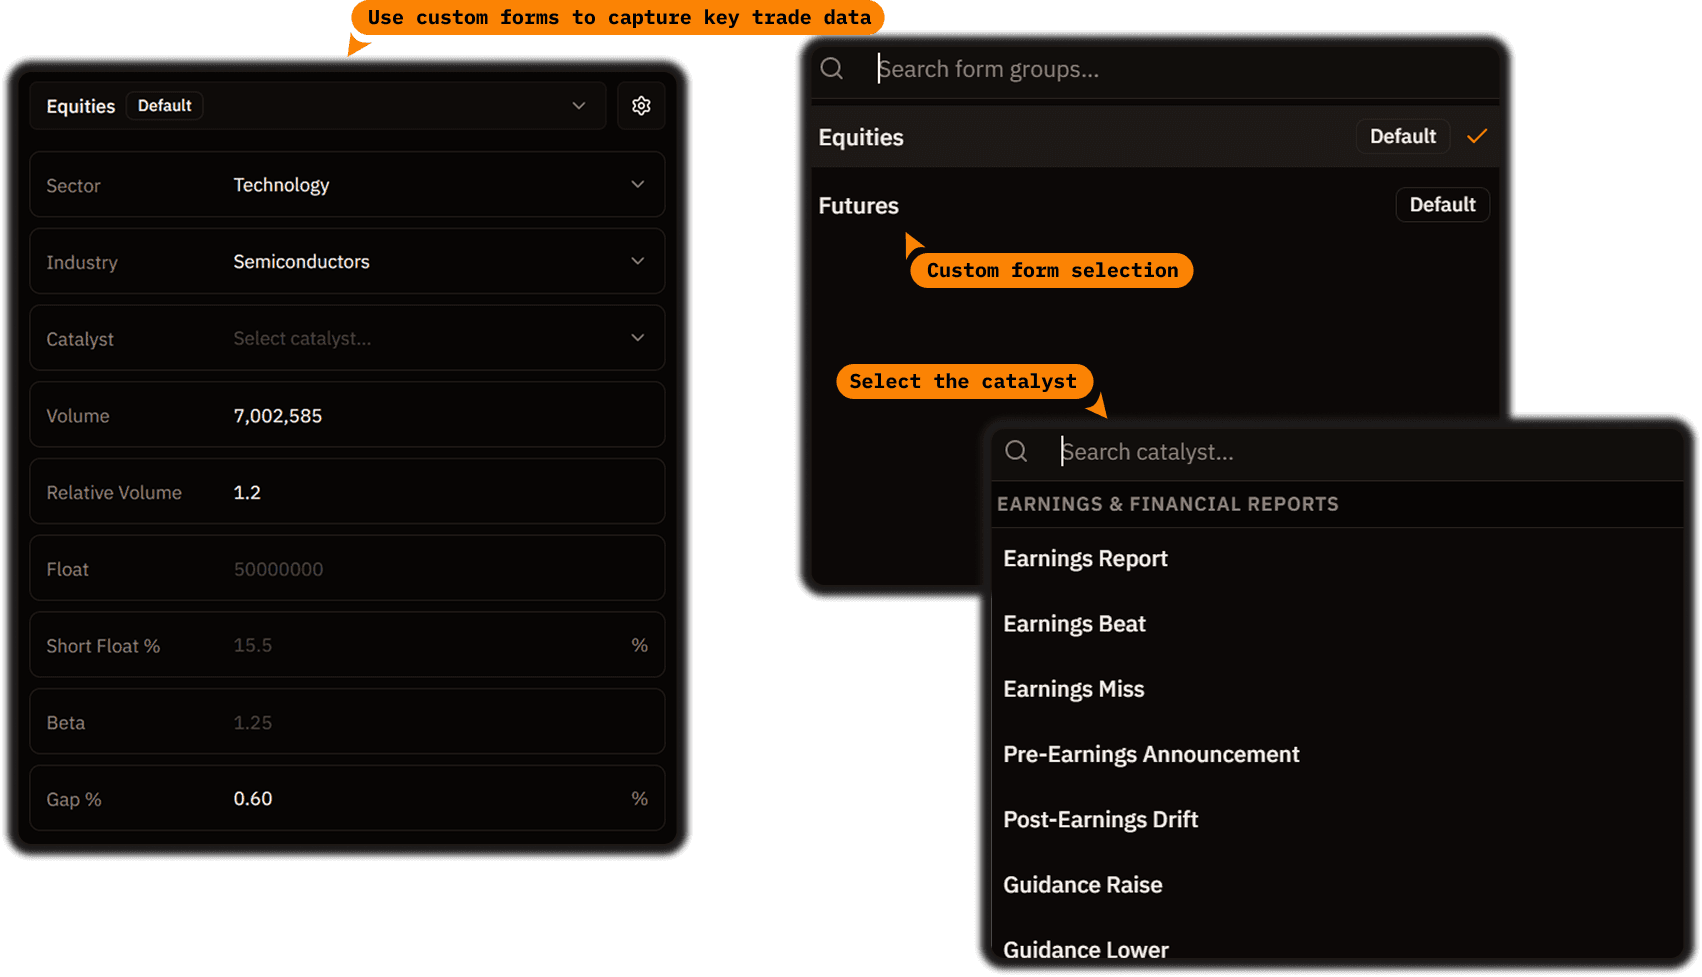Click the magnifier icon in catalyst search

(1016, 452)
